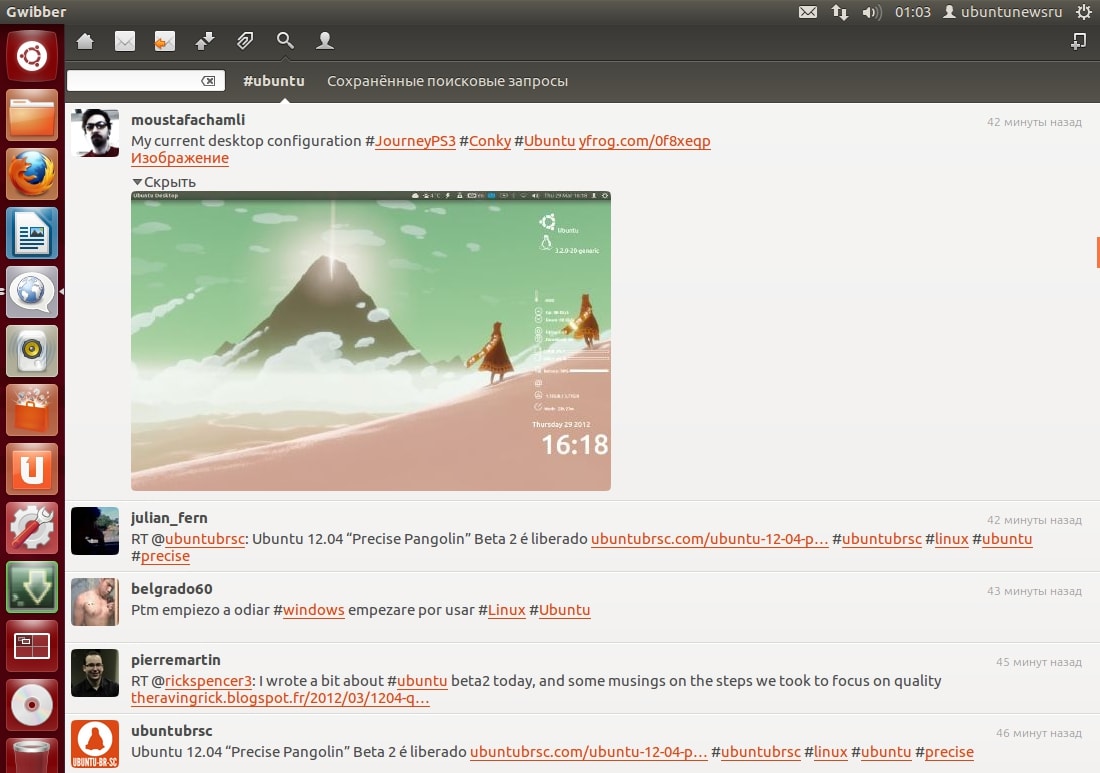Click the username pierremartin
Screen dimensions: 1100x773
[x=175, y=659]
